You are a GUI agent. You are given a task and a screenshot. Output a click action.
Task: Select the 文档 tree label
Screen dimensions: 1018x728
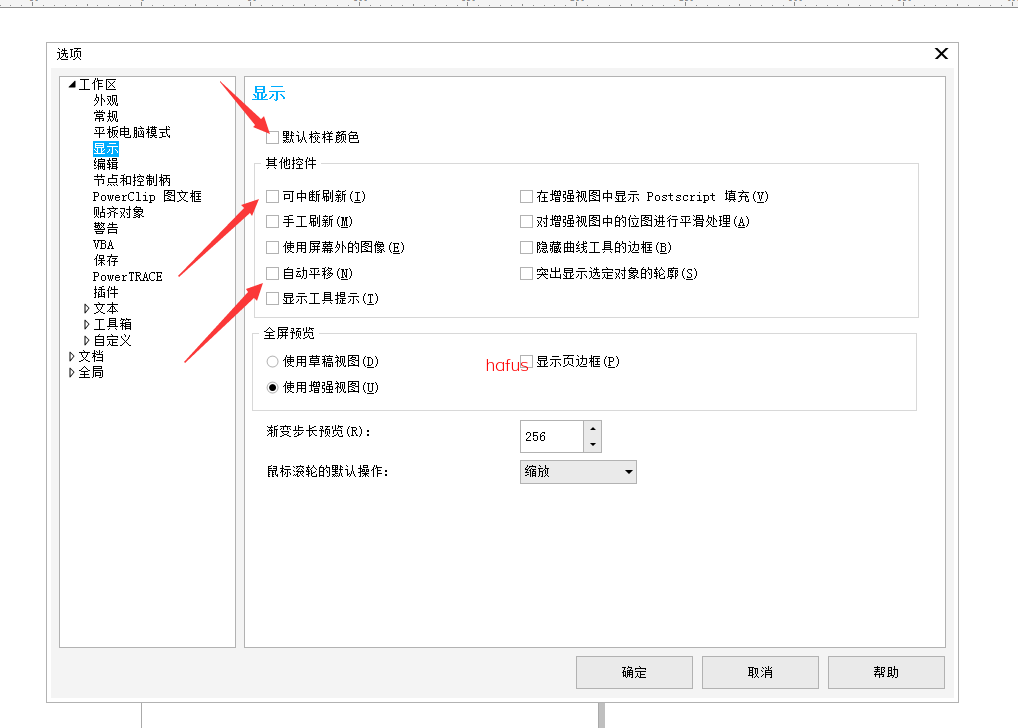click(x=91, y=356)
